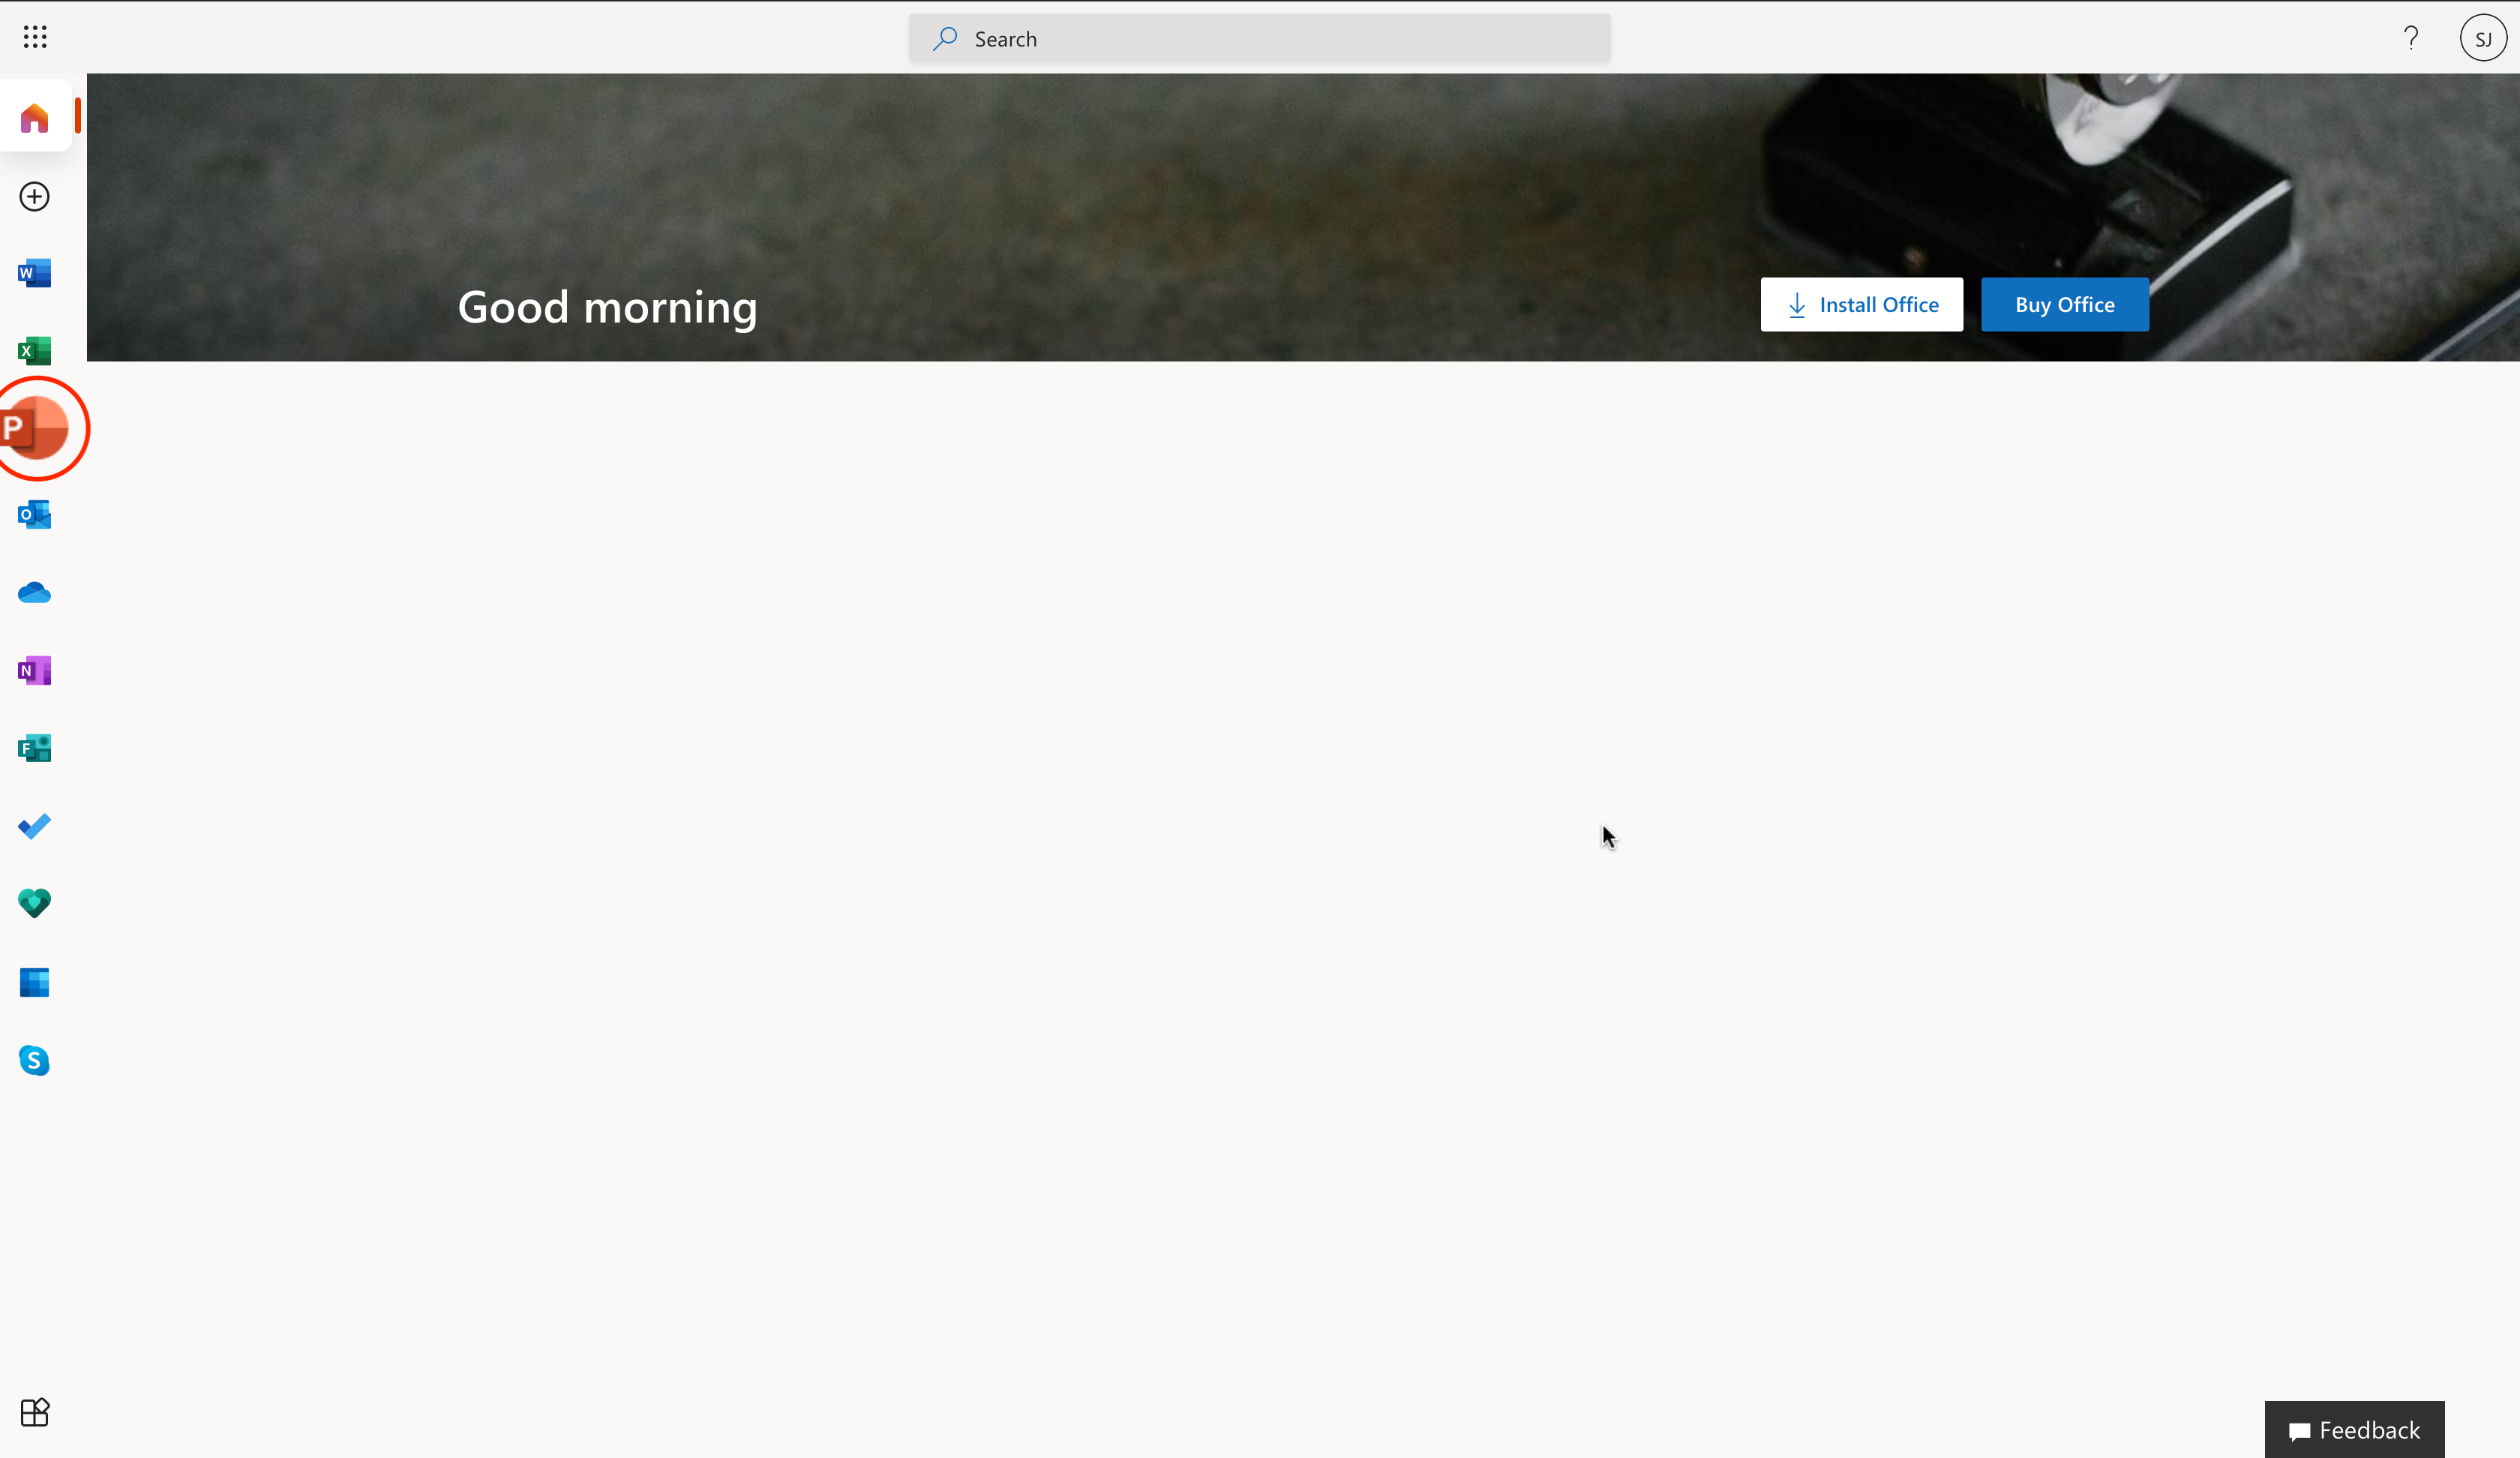Open Family Safety heart icon
2520x1458 pixels.
click(35, 903)
